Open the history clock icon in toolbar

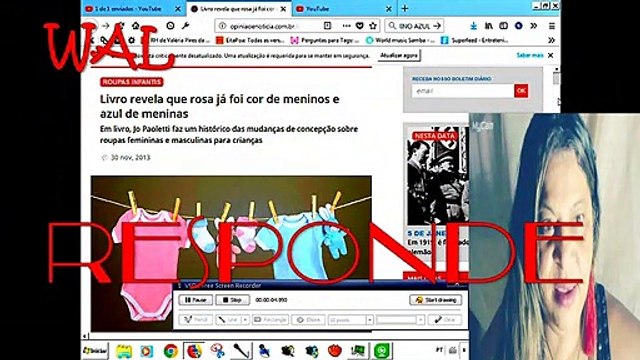pos(170,26)
